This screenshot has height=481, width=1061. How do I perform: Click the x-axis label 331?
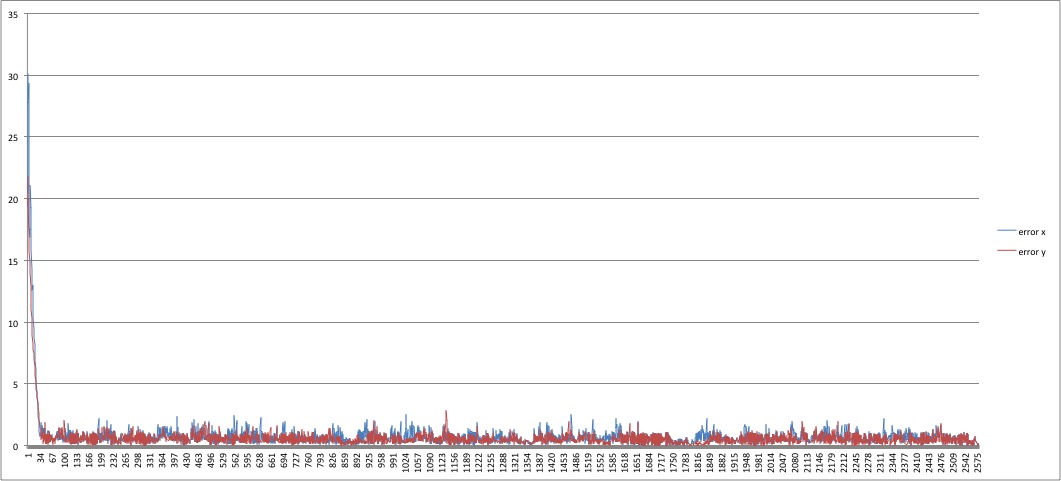[x=150, y=459]
